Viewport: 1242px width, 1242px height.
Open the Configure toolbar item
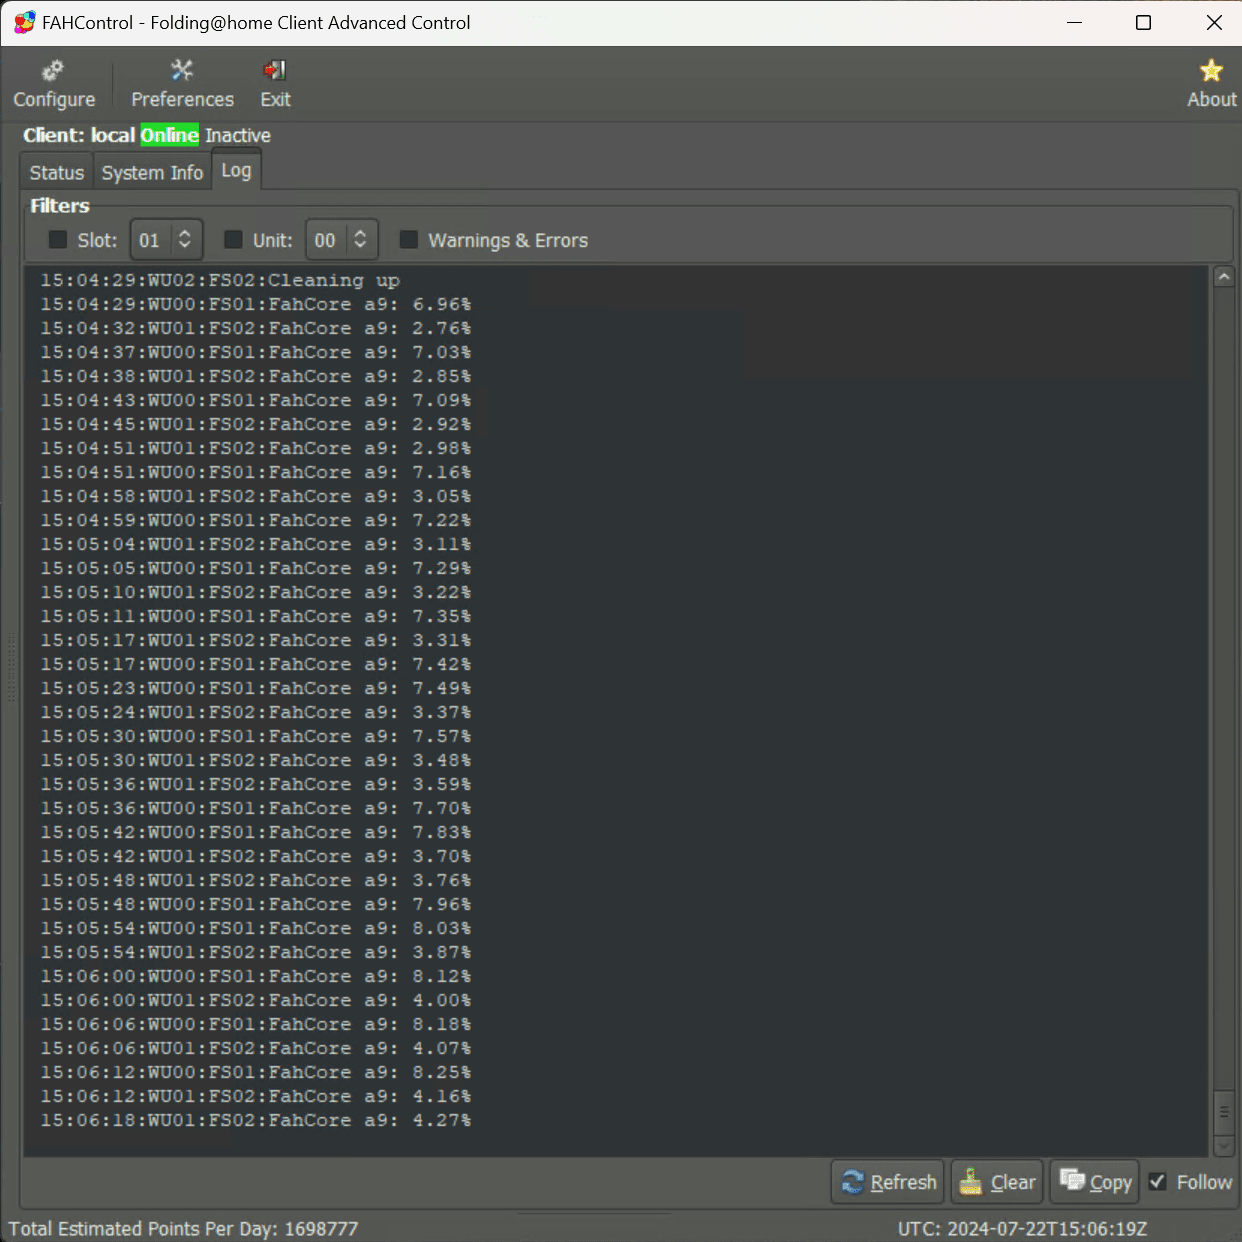point(54,84)
